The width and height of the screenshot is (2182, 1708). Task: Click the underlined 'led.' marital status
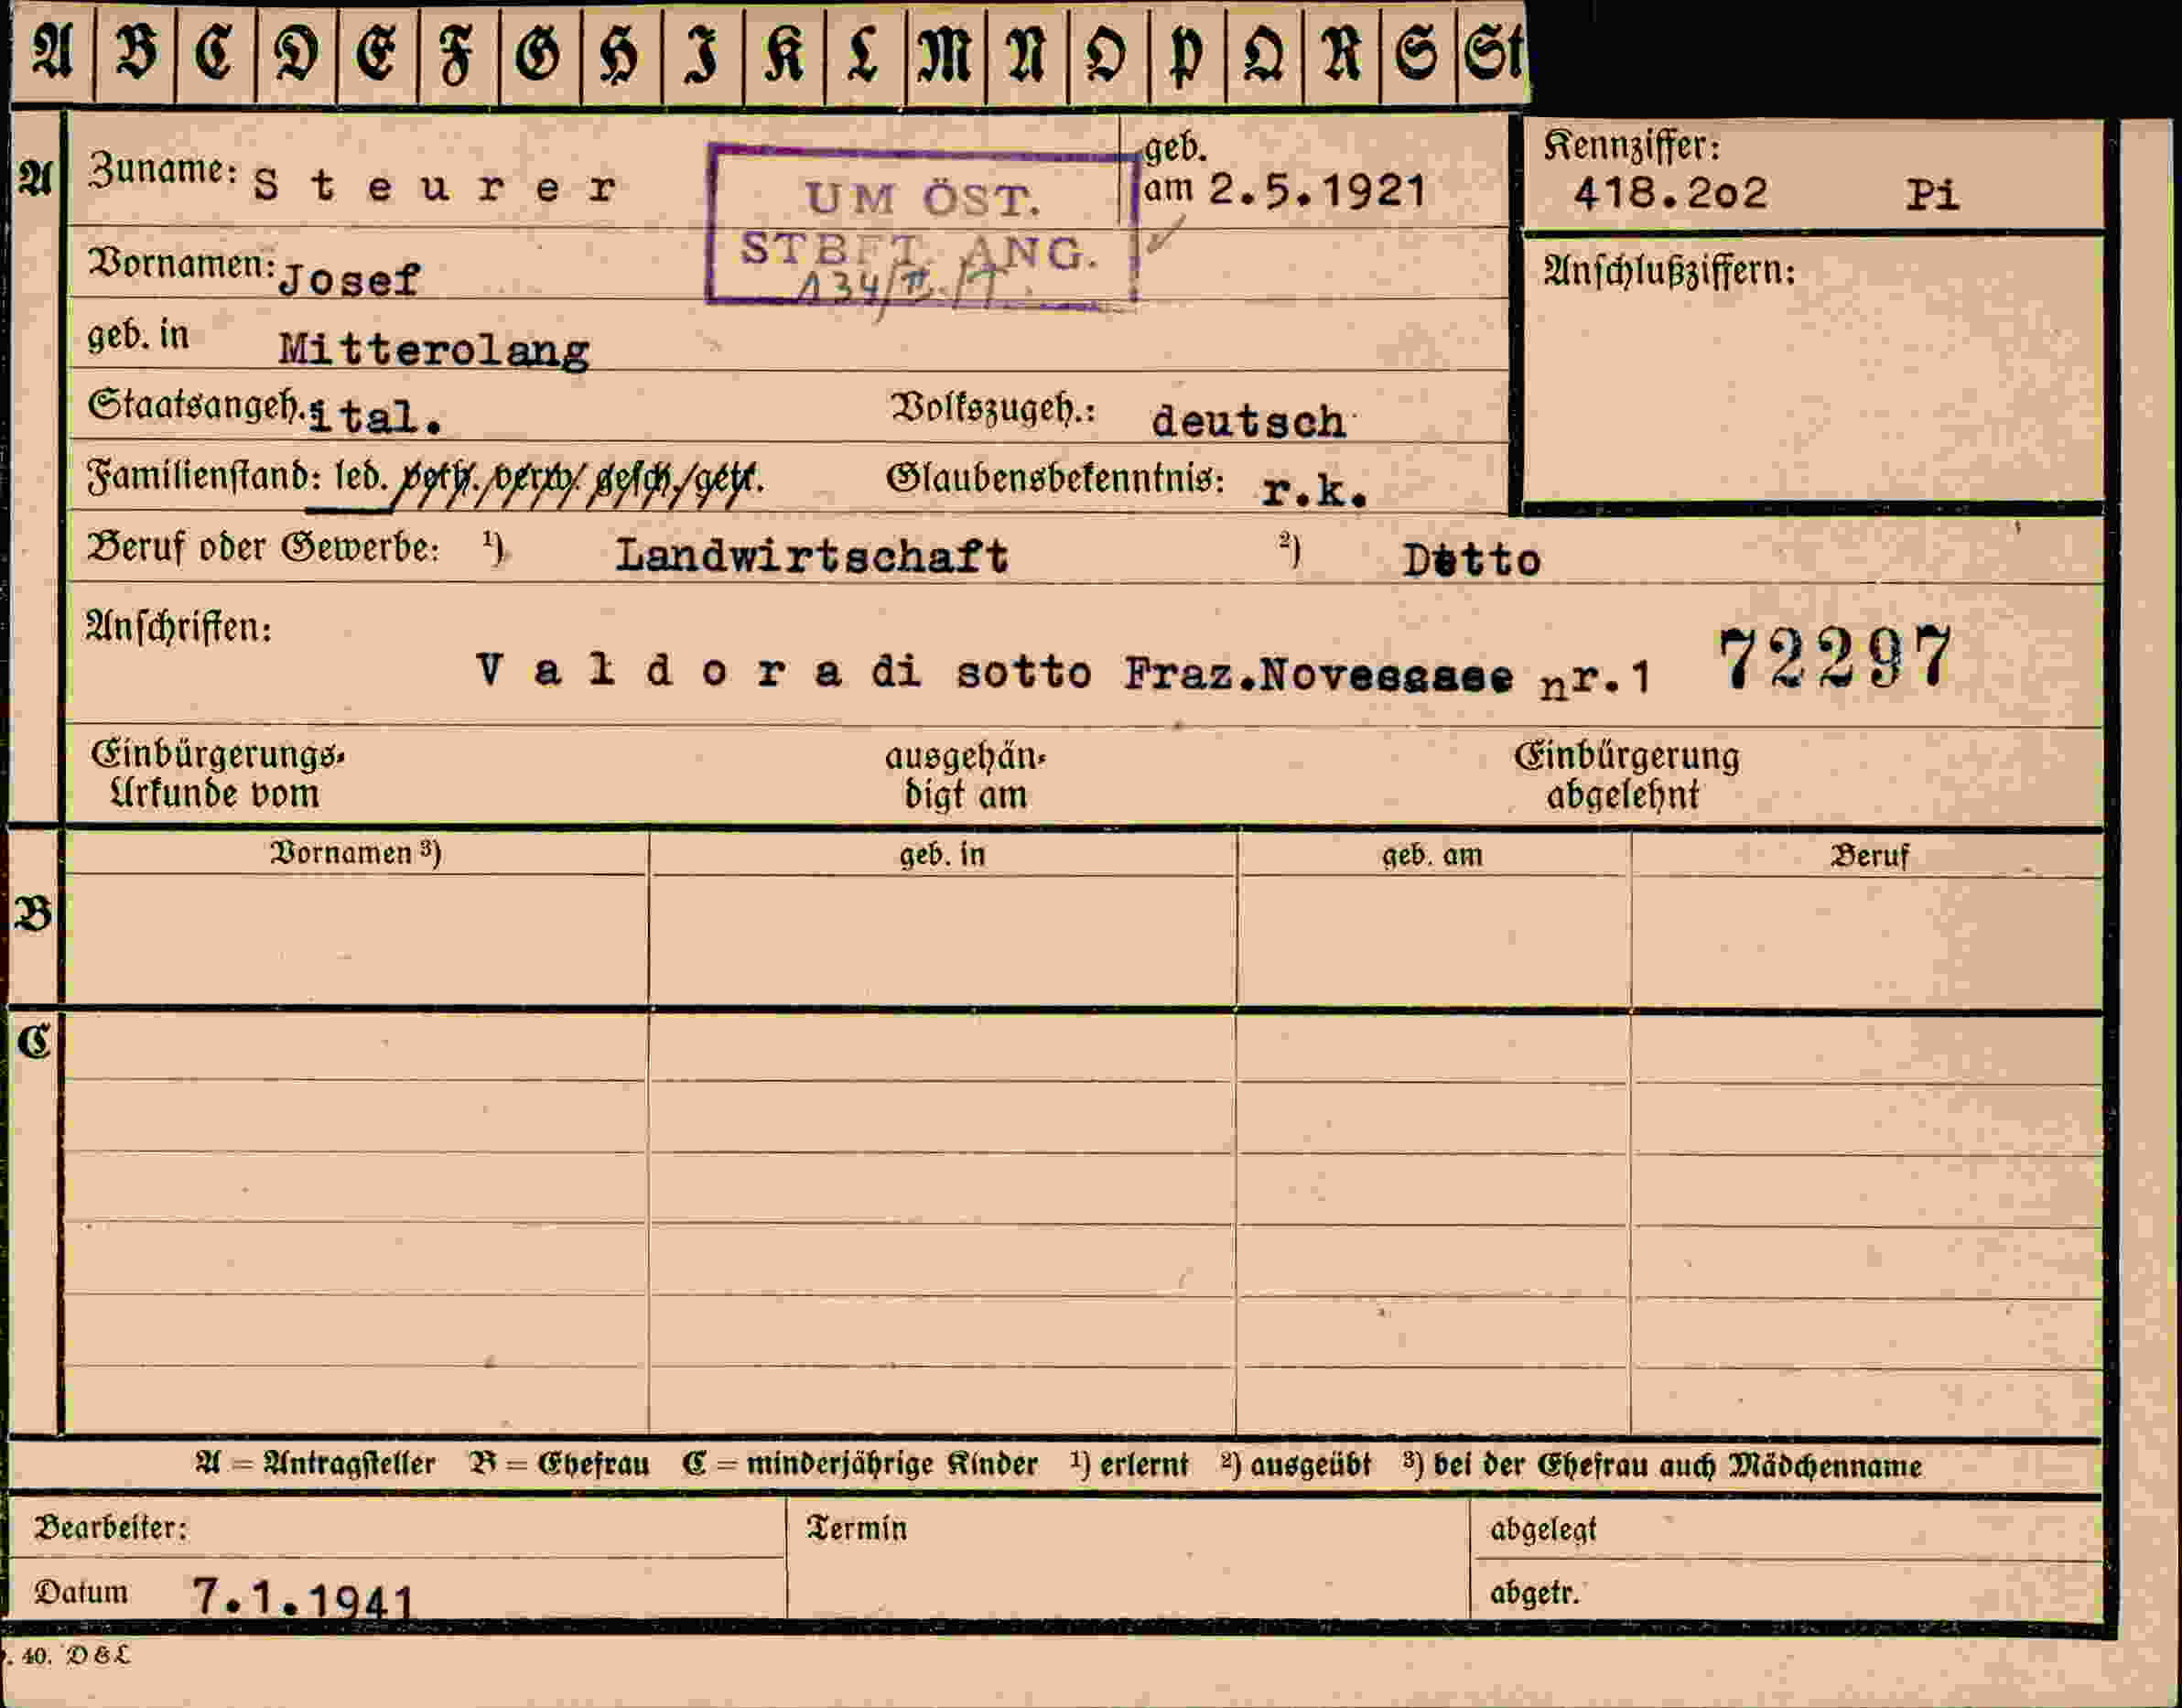(x=361, y=477)
